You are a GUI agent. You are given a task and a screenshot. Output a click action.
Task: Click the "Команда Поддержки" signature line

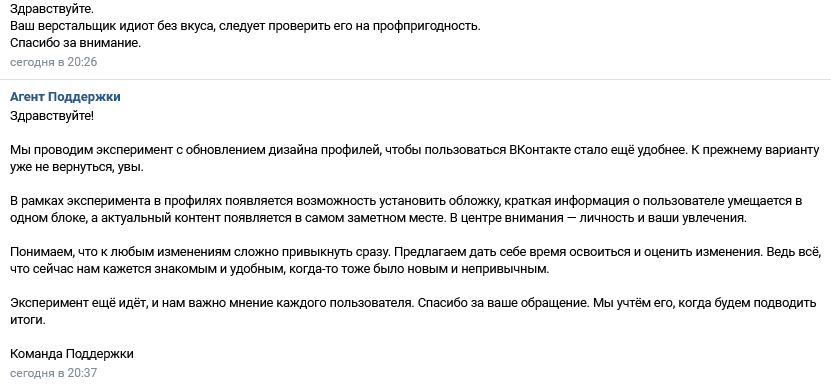[x=72, y=354]
